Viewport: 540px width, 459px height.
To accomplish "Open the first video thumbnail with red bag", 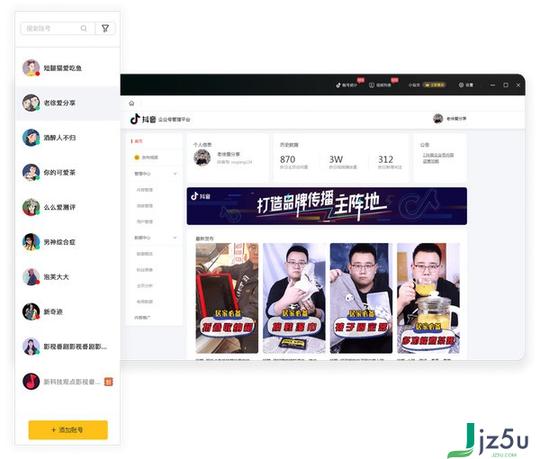I will click(x=227, y=298).
